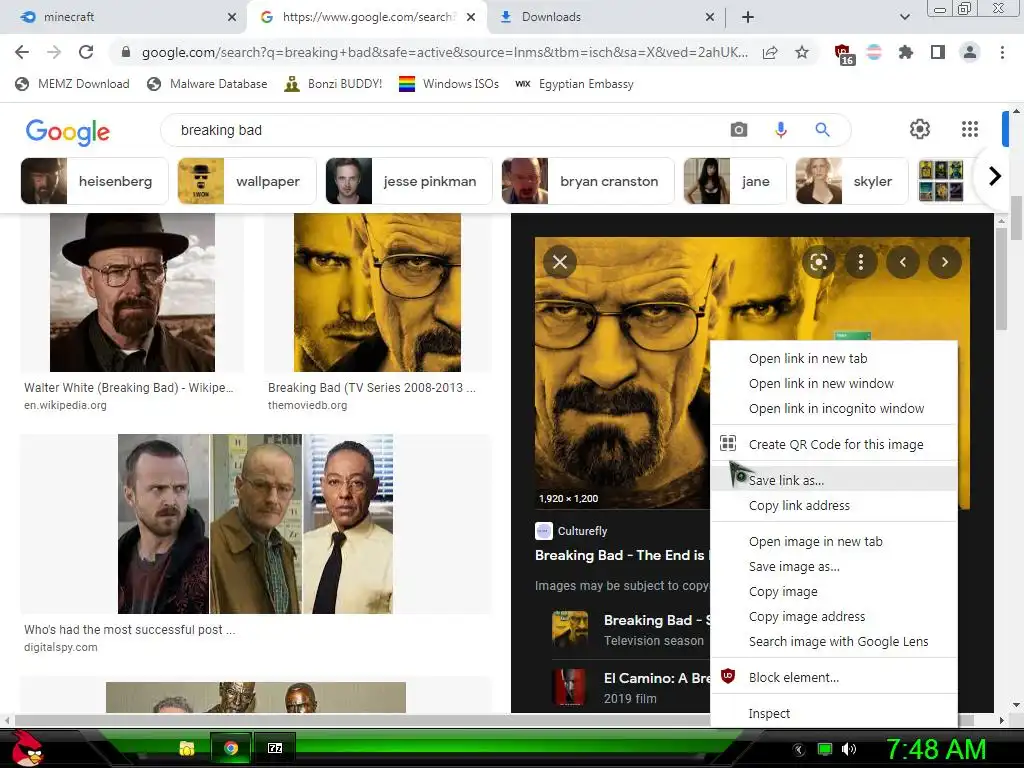Open the three-dot options on preview image
1024x768 pixels.
point(861,262)
